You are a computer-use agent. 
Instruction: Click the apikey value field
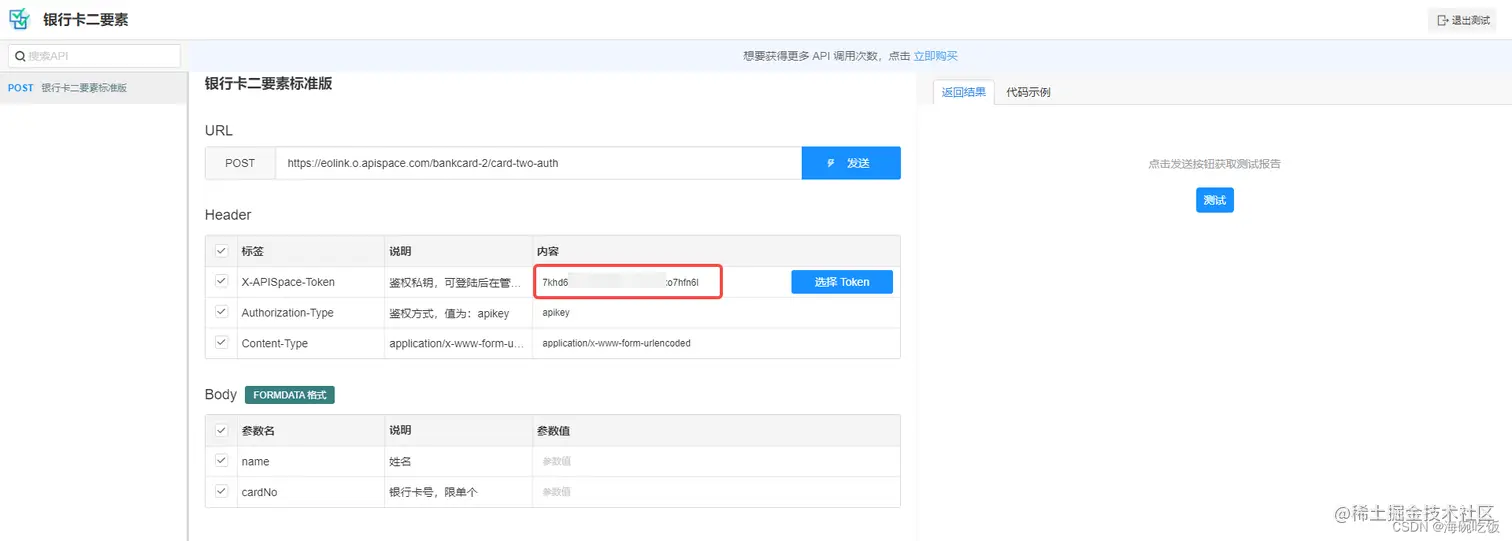point(715,313)
